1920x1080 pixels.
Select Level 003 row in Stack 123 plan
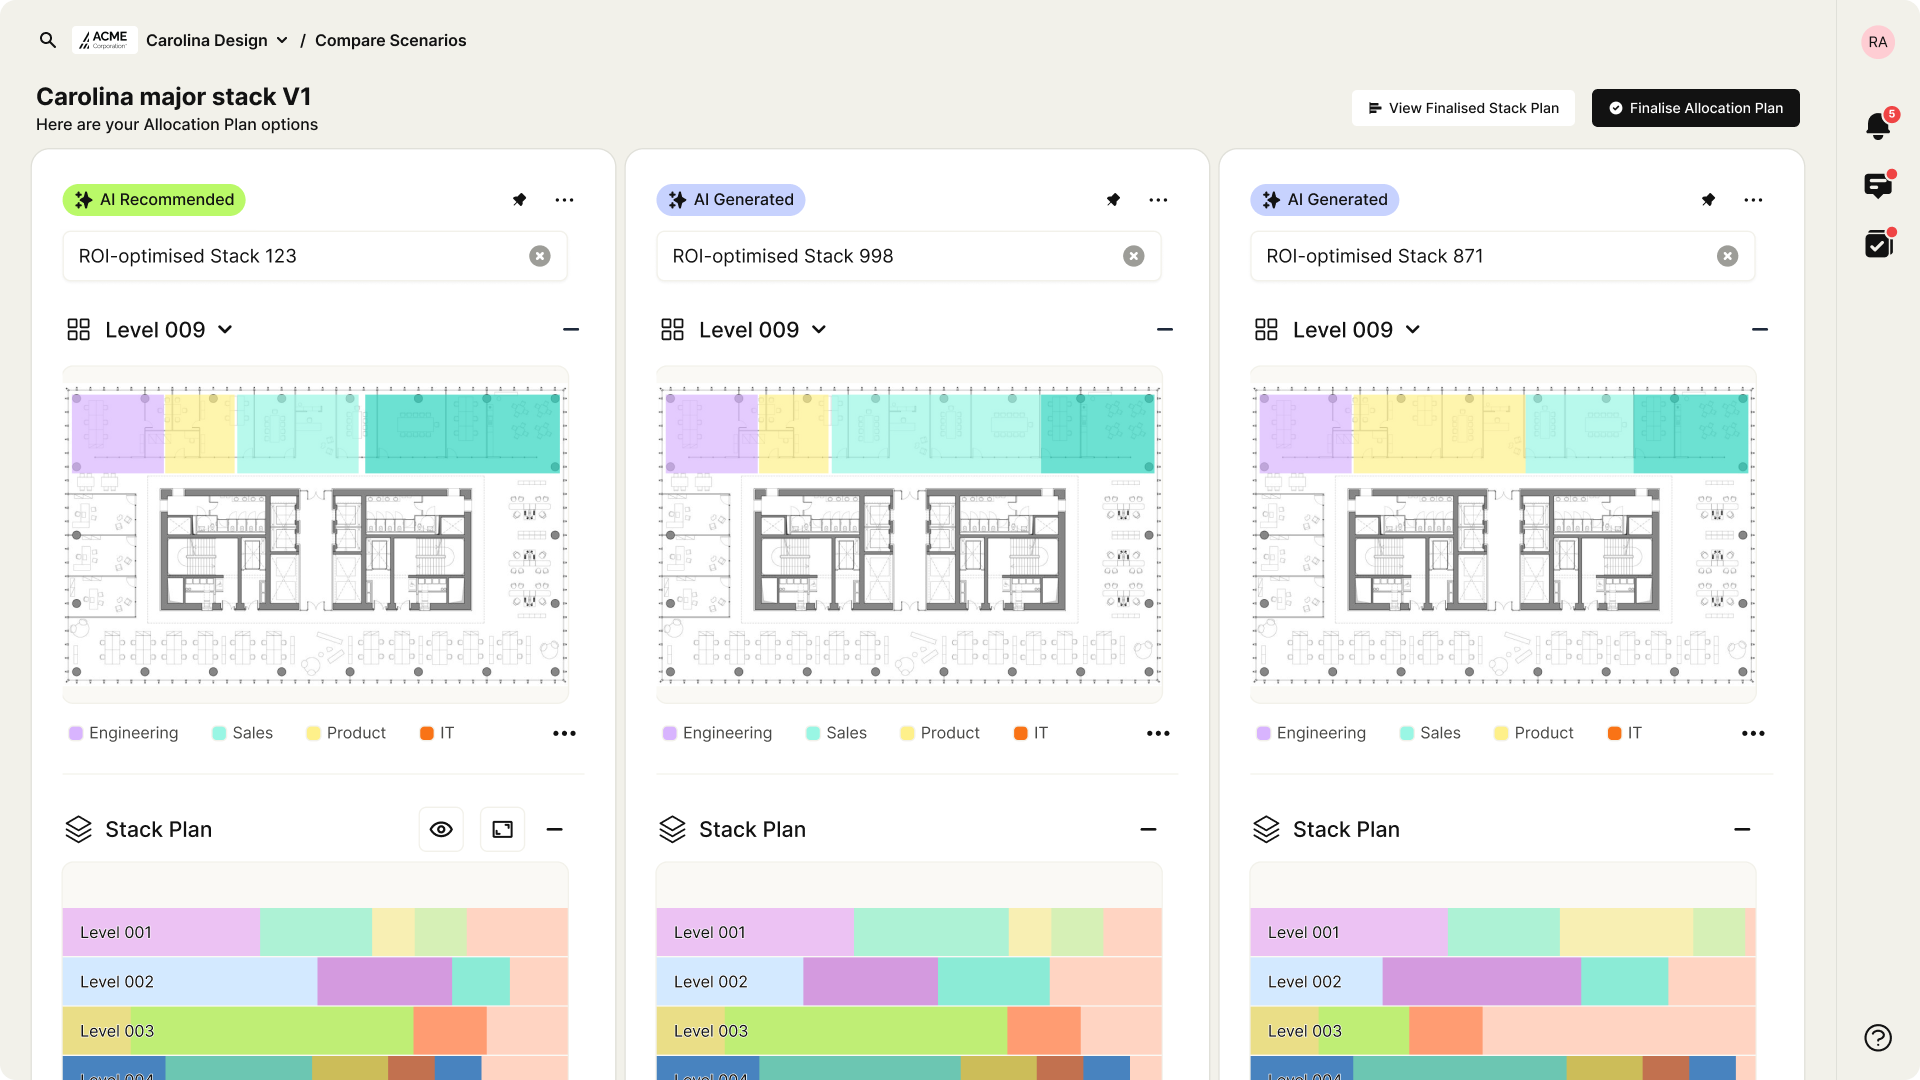click(x=315, y=1031)
